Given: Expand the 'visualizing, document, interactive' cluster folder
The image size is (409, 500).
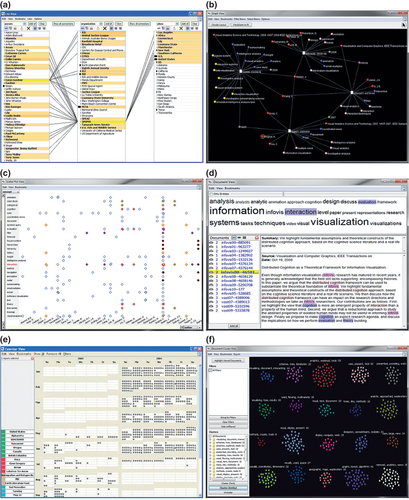Looking at the screenshot, I should pos(211,439).
